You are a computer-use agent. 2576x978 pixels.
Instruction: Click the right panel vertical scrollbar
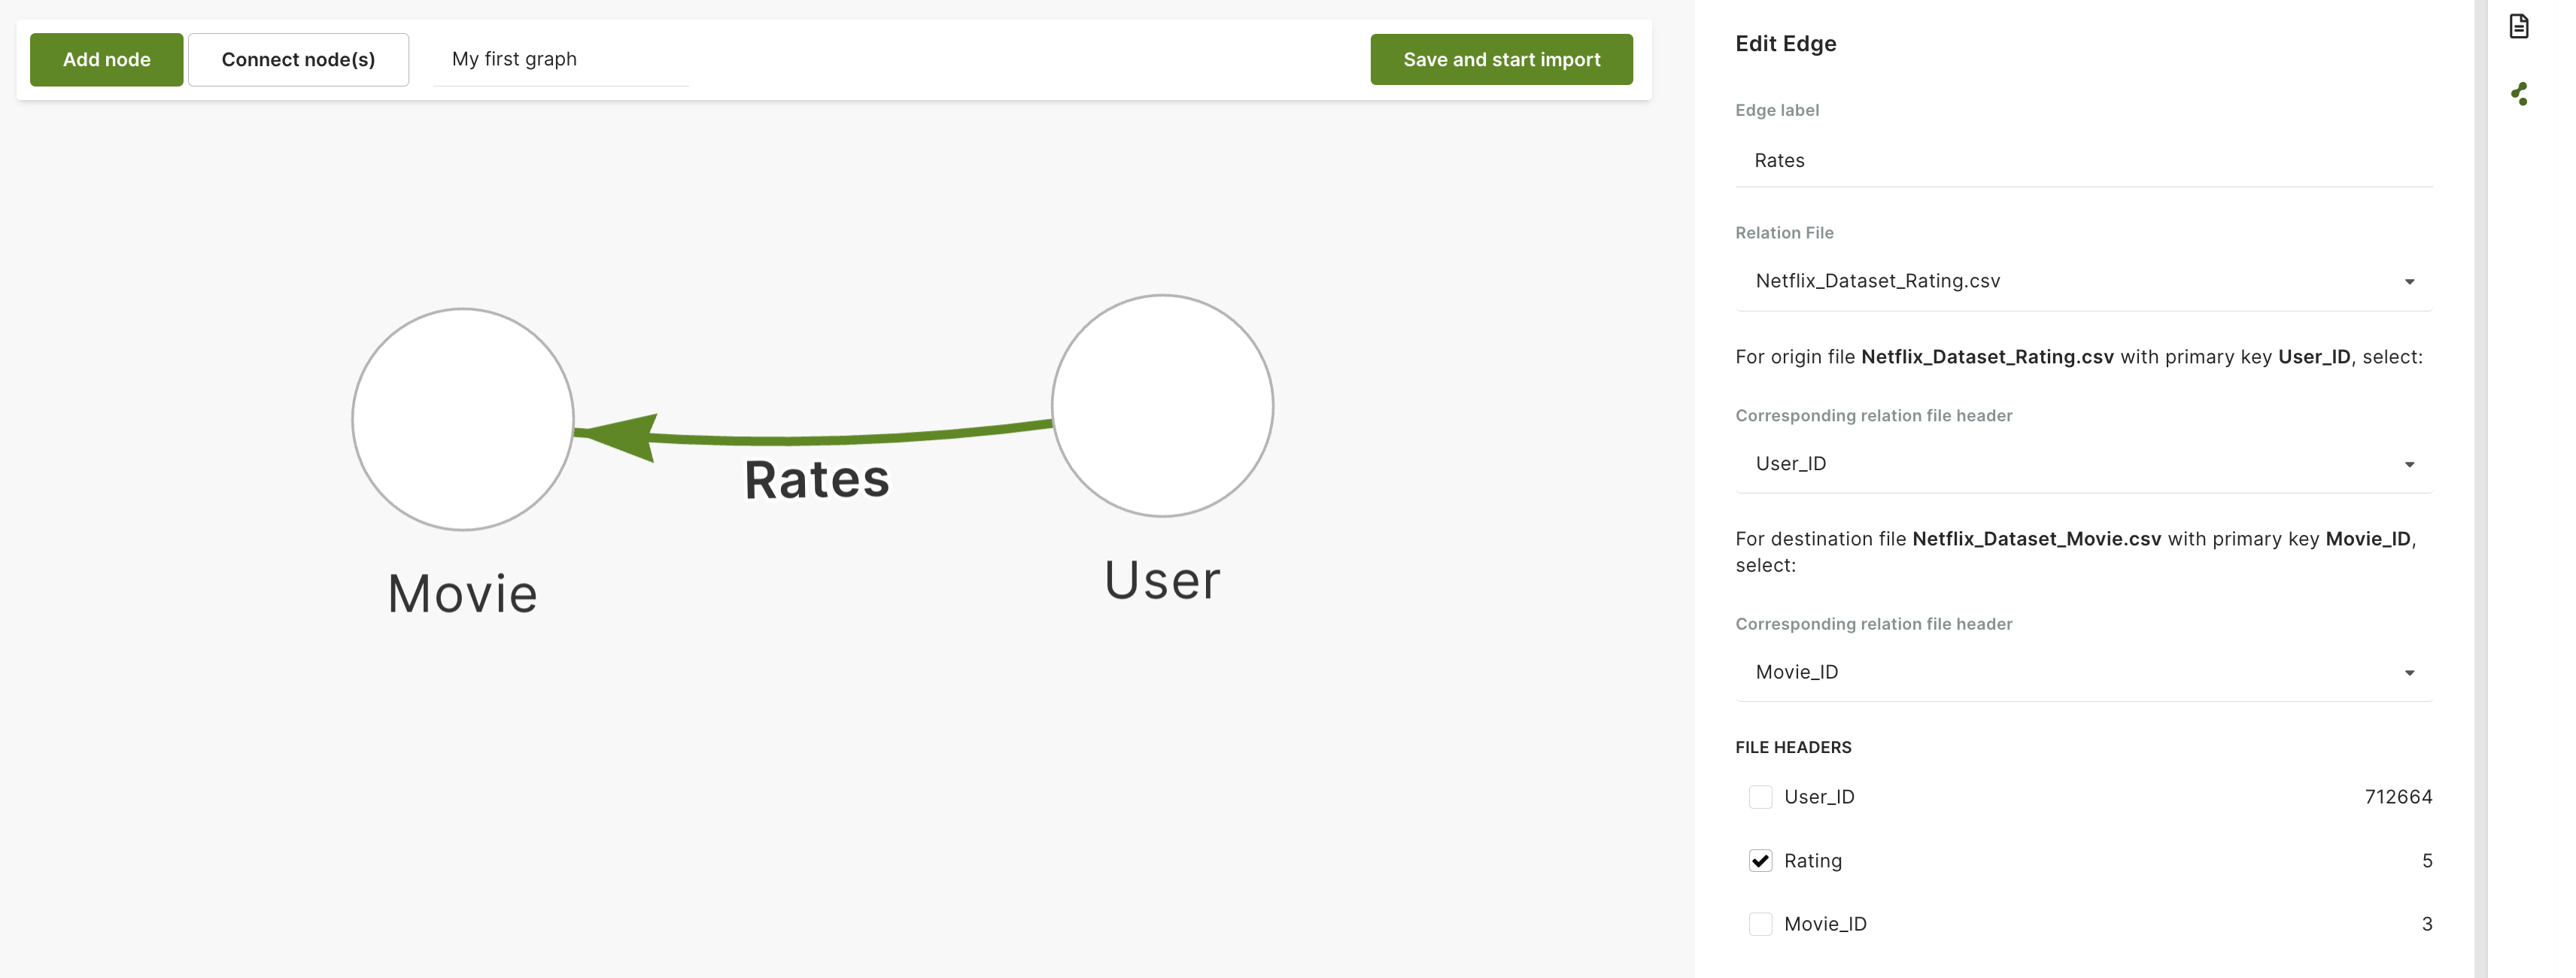pos(2480,489)
